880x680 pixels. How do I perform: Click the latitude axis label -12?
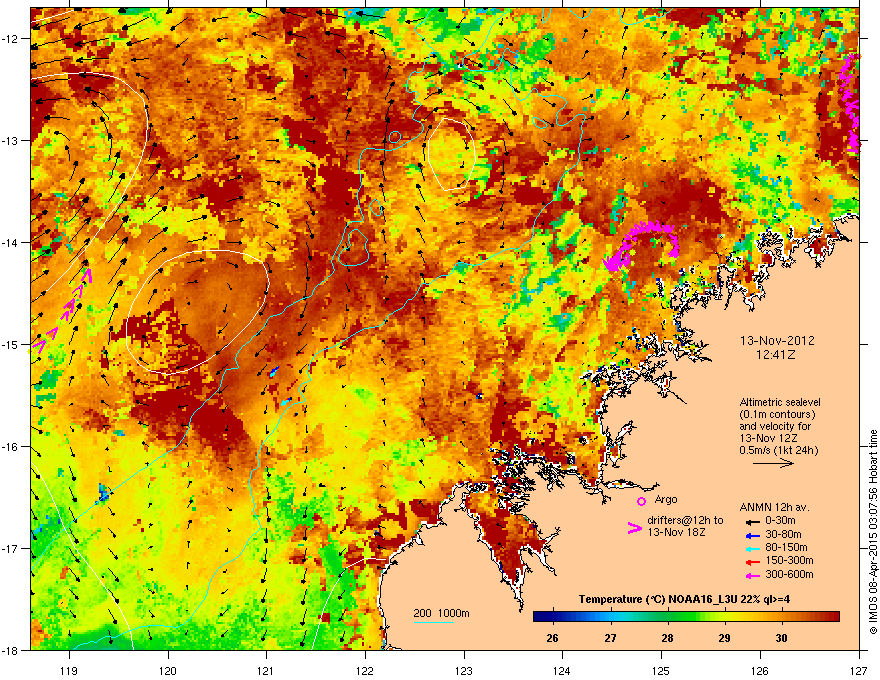[x=11, y=39]
